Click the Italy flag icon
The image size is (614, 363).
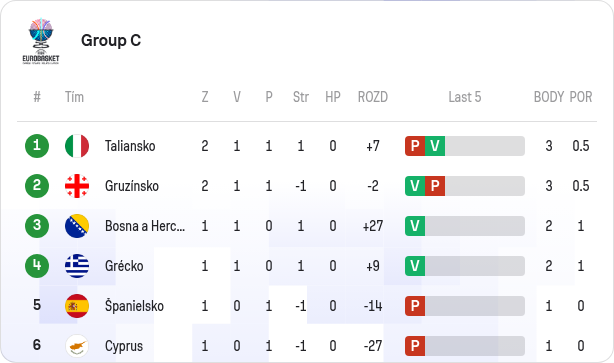pos(77,146)
